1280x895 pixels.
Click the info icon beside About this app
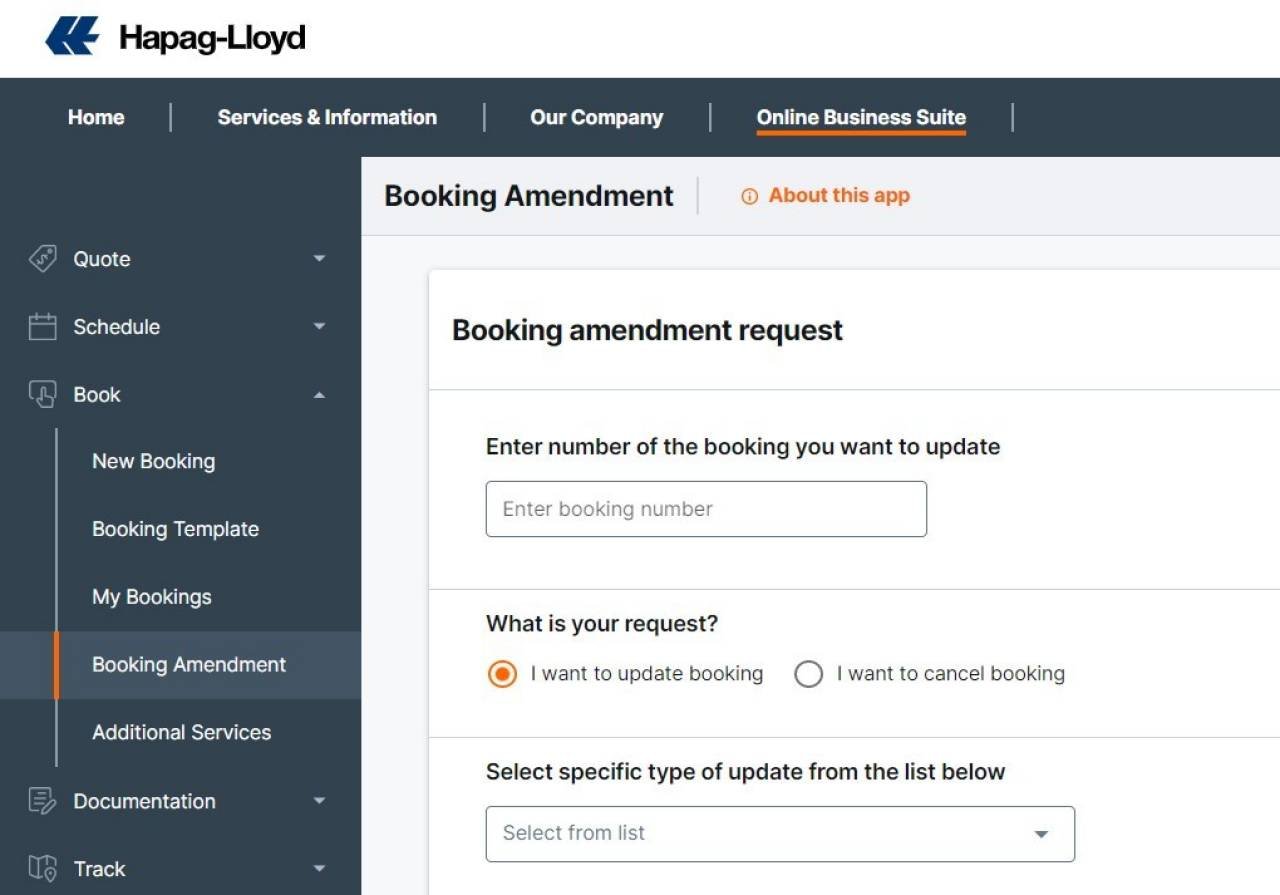[x=750, y=195]
